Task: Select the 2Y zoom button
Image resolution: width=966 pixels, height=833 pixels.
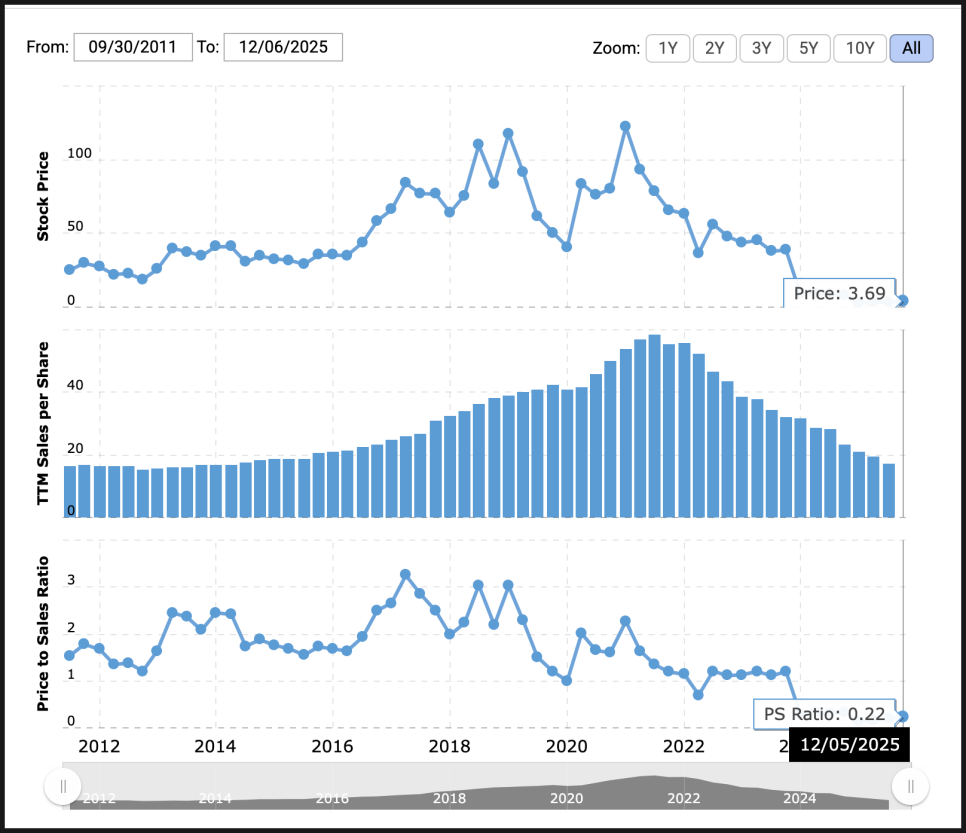Action: 715,48
